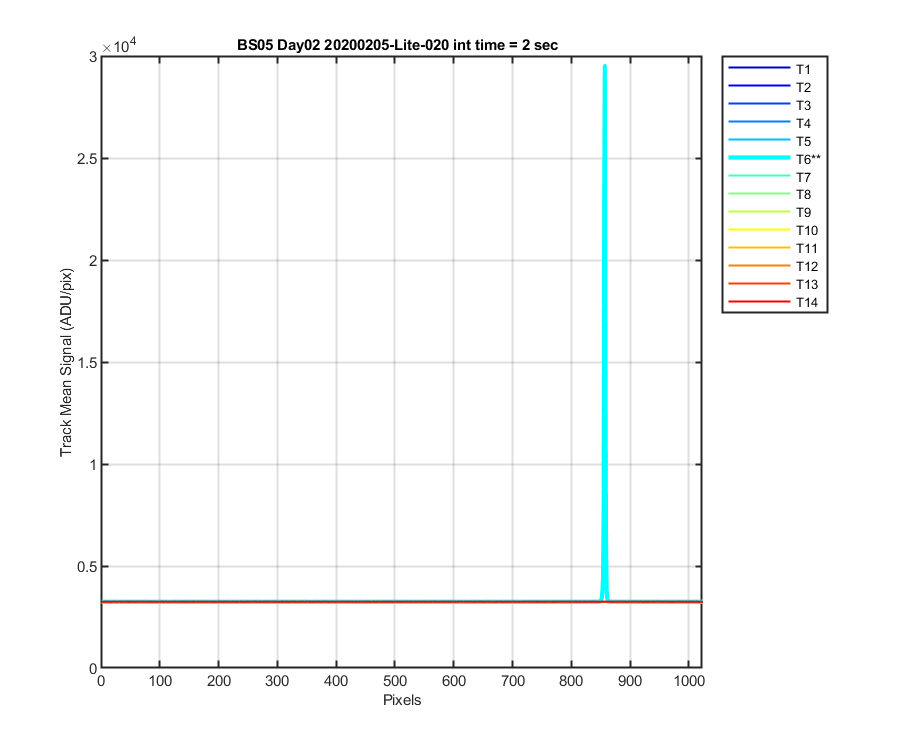900x750 pixels.
Task: Select the T5 legend entry
Action: click(769, 141)
